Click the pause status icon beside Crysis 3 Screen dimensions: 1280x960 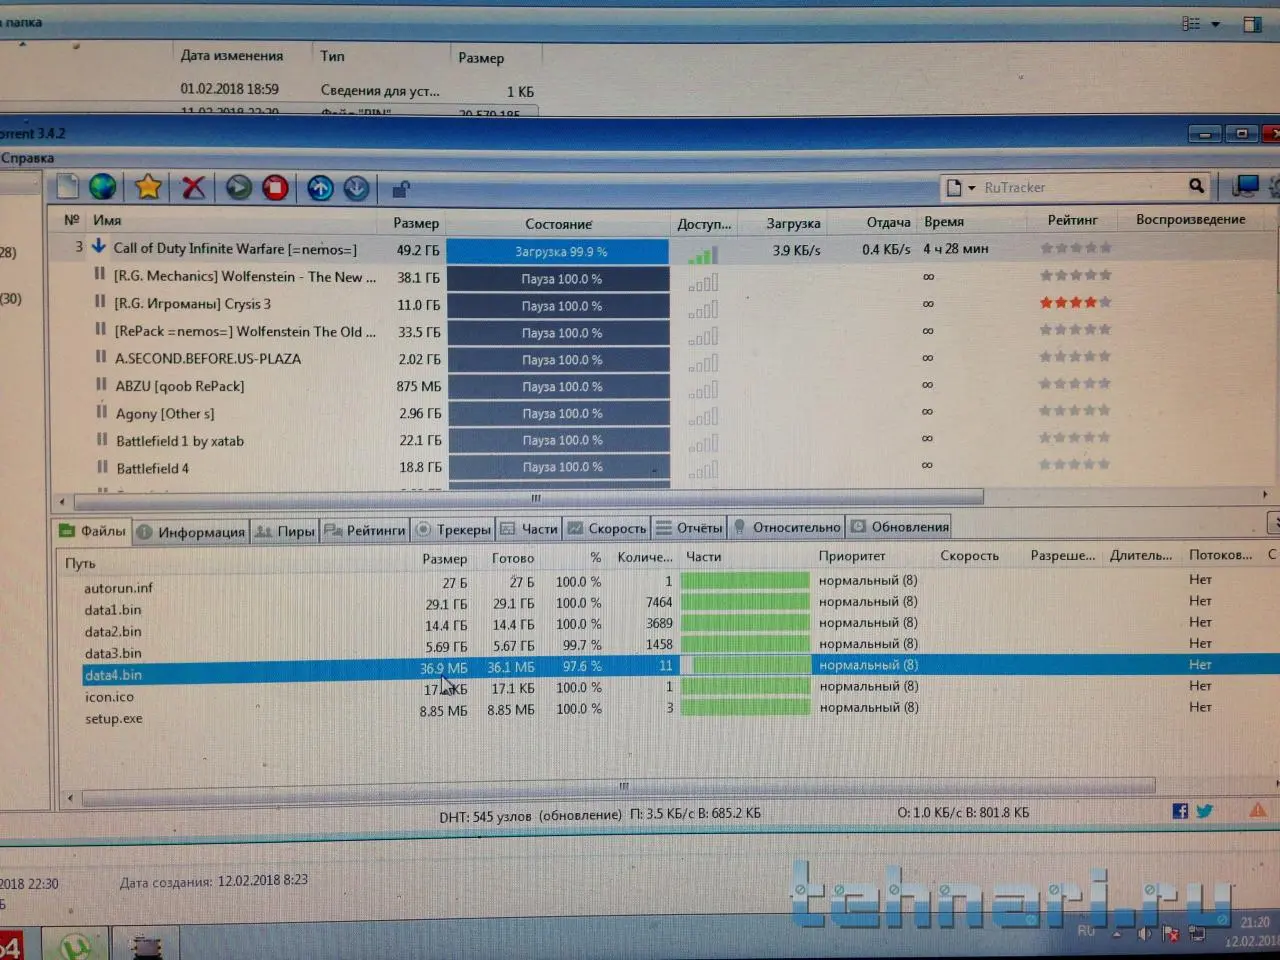(x=100, y=301)
